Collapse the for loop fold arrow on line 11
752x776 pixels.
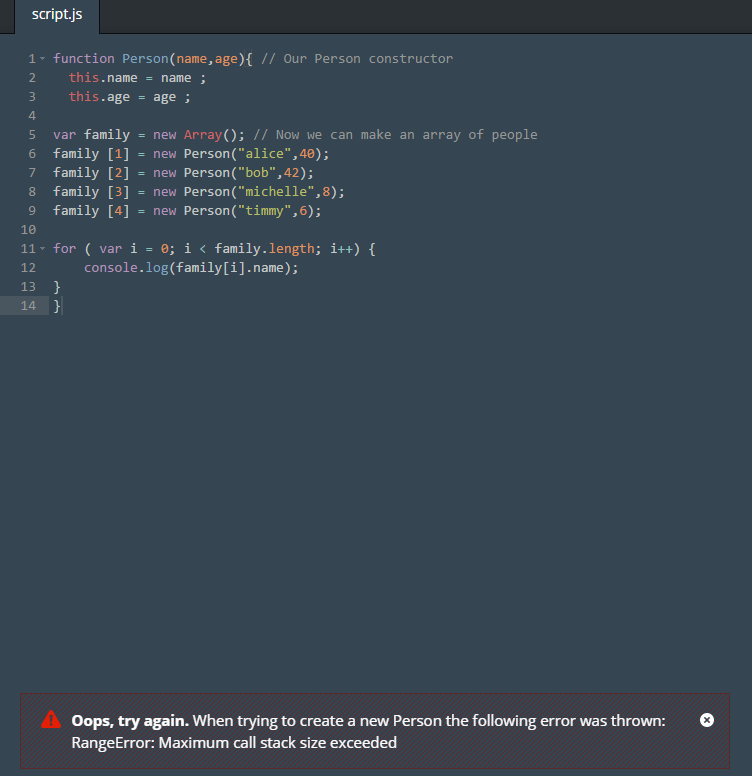click(x=43, y=249)
